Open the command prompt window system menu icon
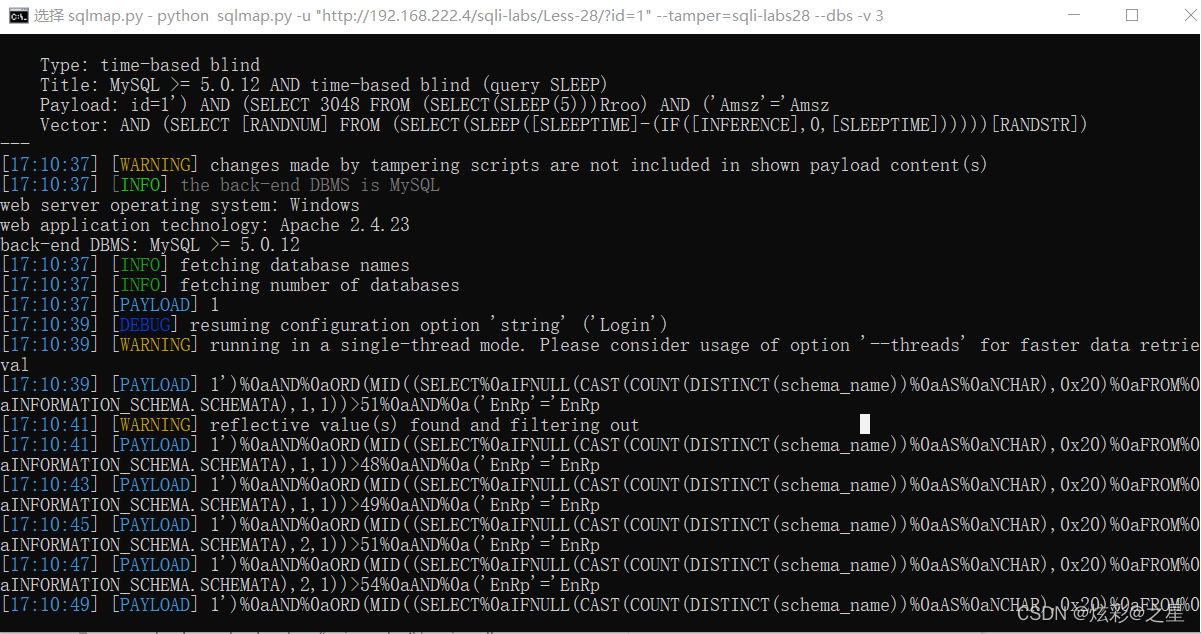 tap(17, 15)
